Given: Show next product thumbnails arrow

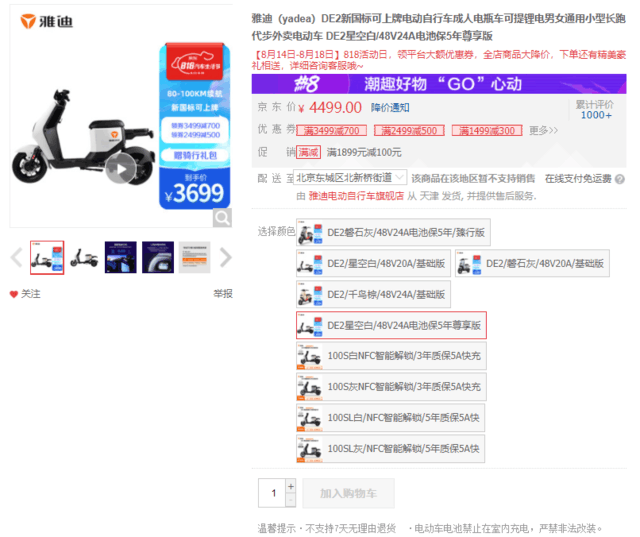Looking at the screenshot, I should tap(225, 257).
